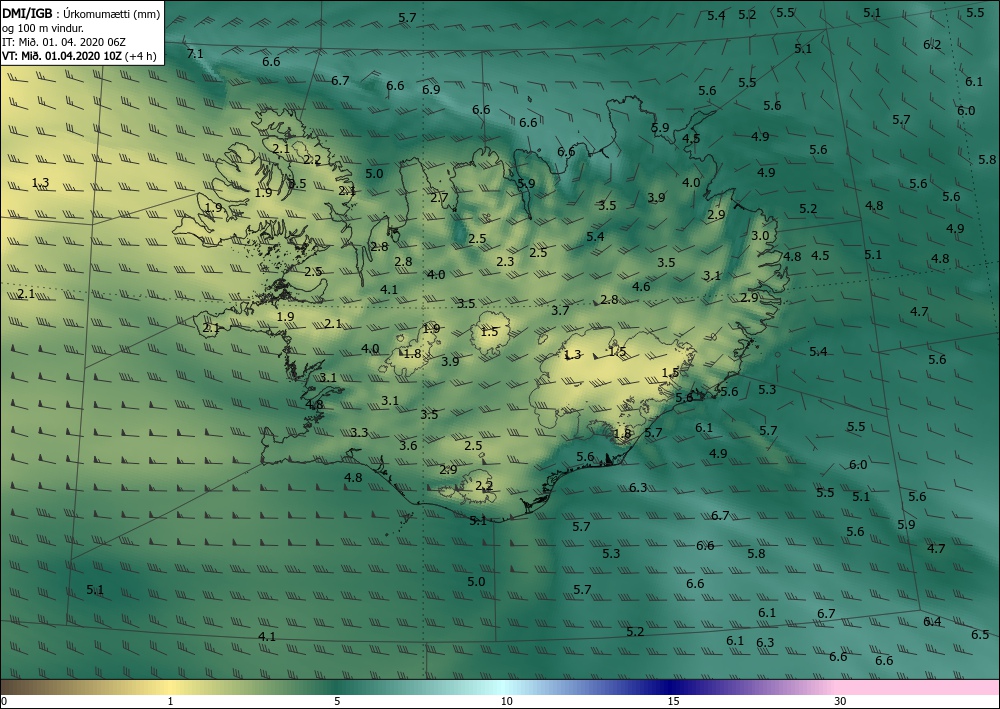1000x709 pixels.
Task: Click the map value "2.7"
Action: coord(439,198)
